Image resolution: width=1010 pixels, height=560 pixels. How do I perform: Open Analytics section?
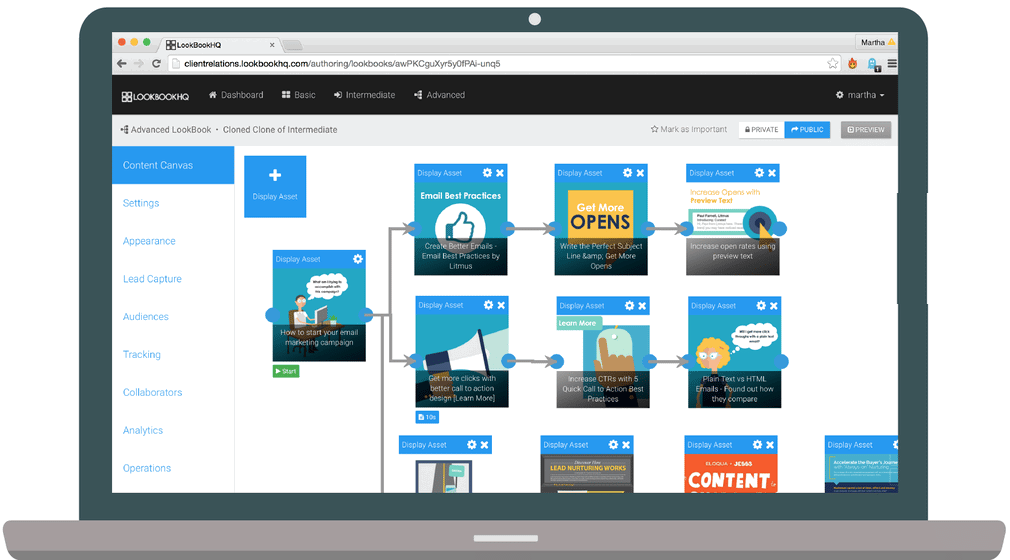pos(143,430)
